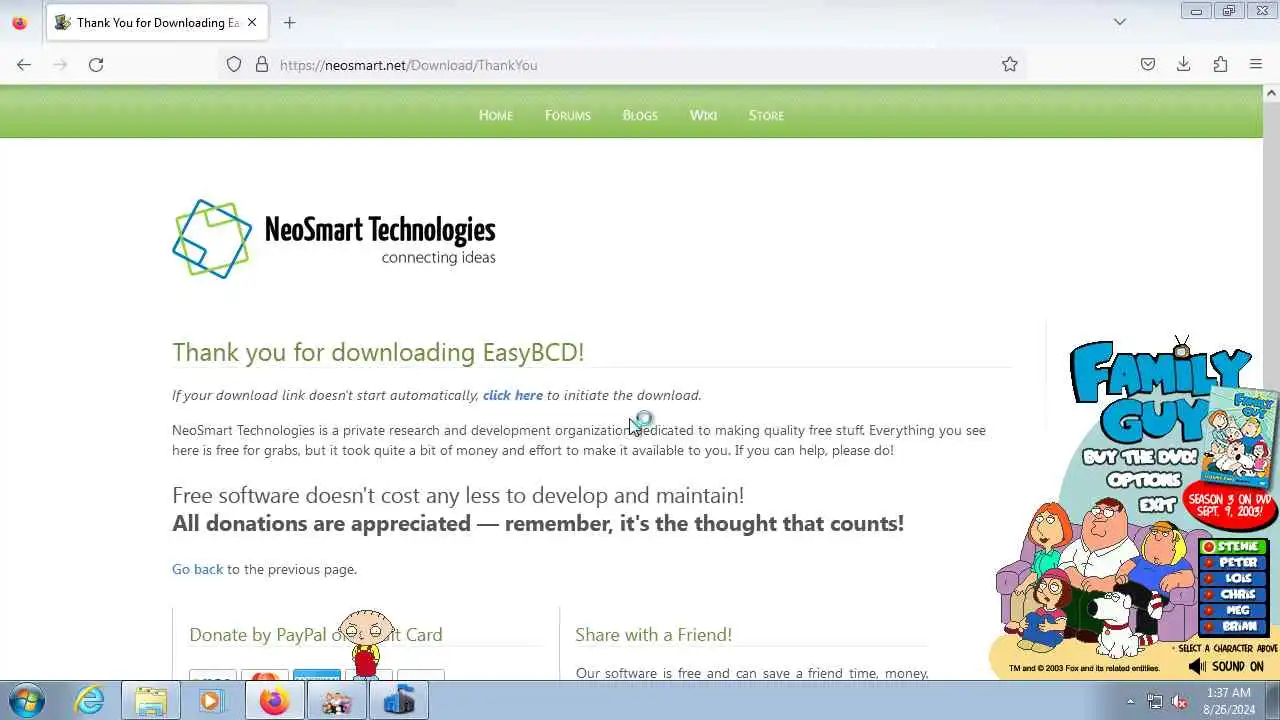This screenshot has width=1280, height=720.
Task: Click the Stewie desktop character
Action: click(365, 643)
